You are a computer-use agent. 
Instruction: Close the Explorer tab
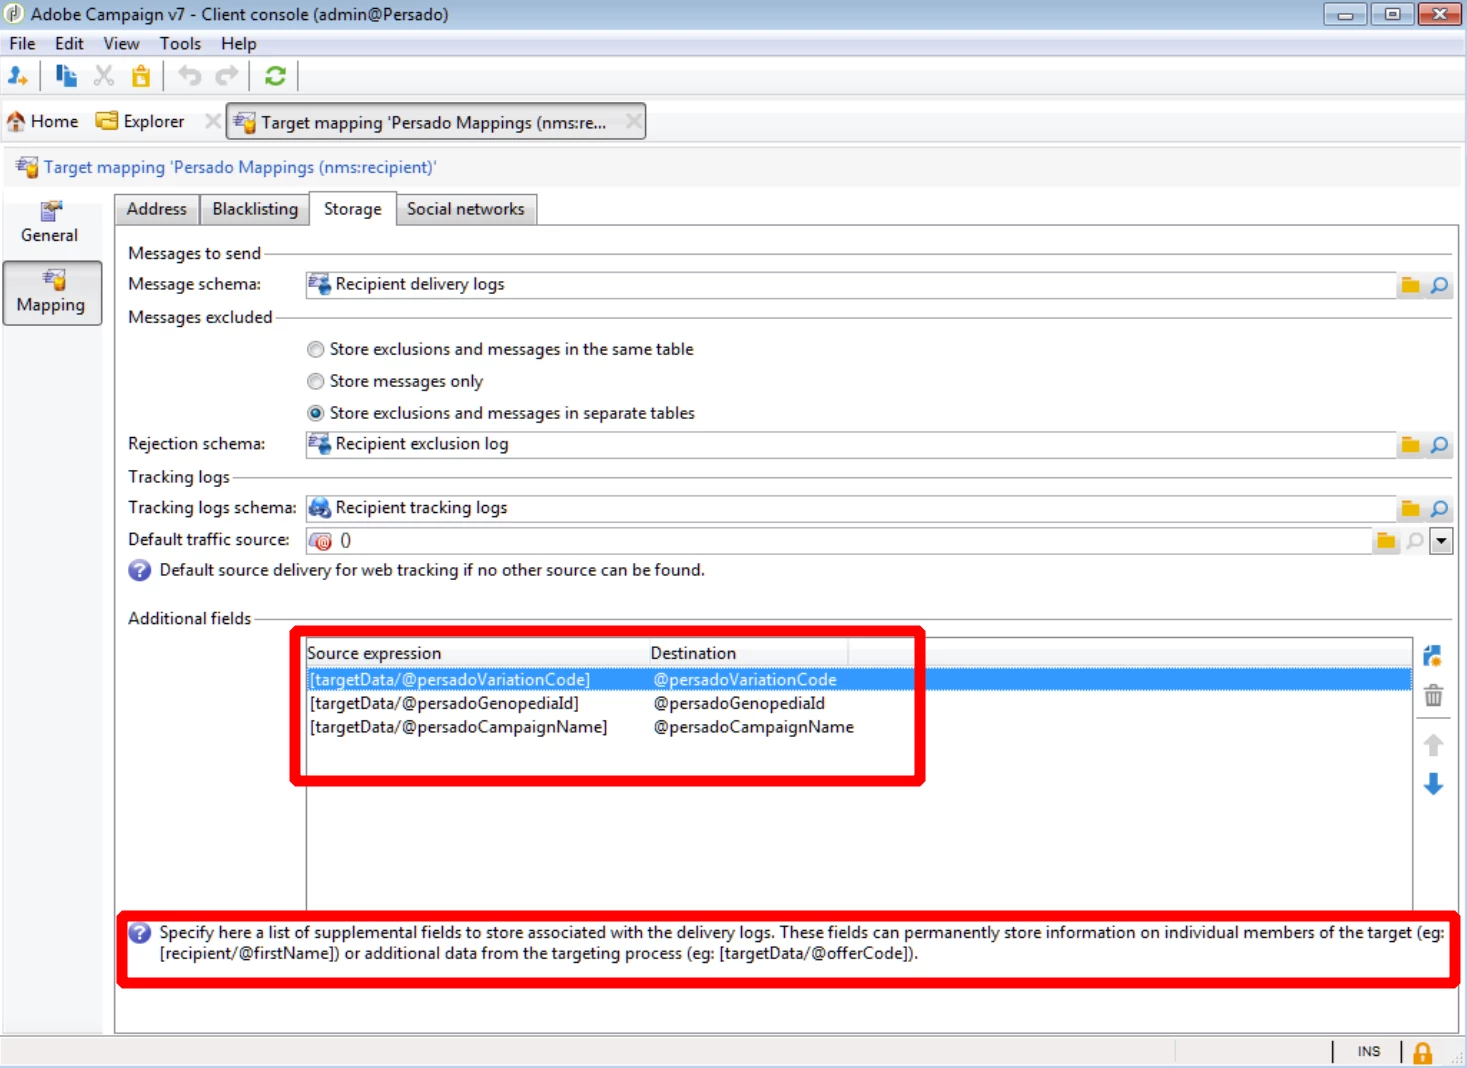(212, 121)
